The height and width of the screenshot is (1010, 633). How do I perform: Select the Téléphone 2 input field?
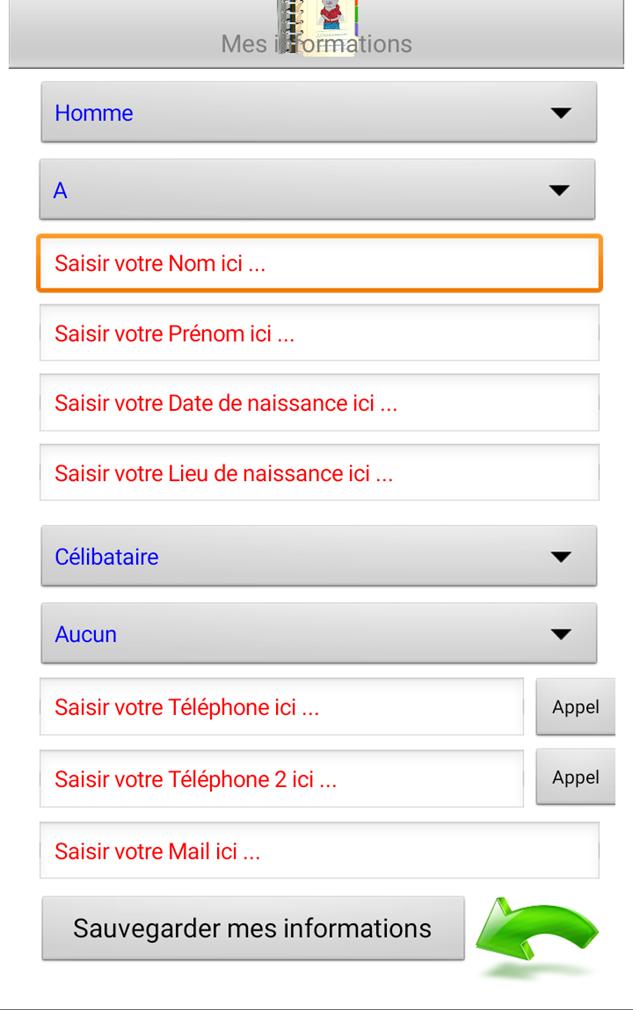point(281,779)
